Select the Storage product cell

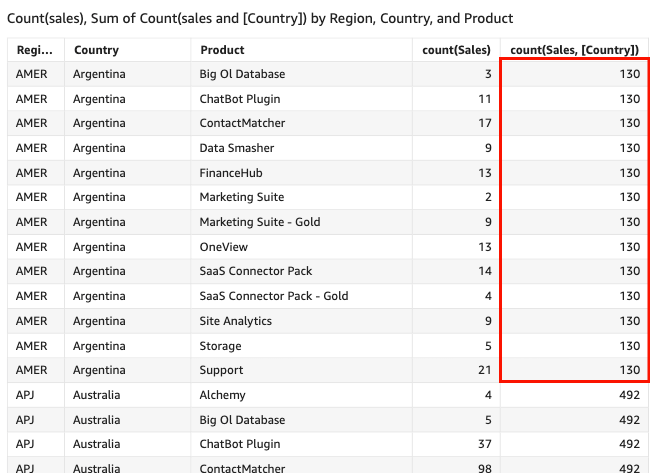[x=220, y=346]
